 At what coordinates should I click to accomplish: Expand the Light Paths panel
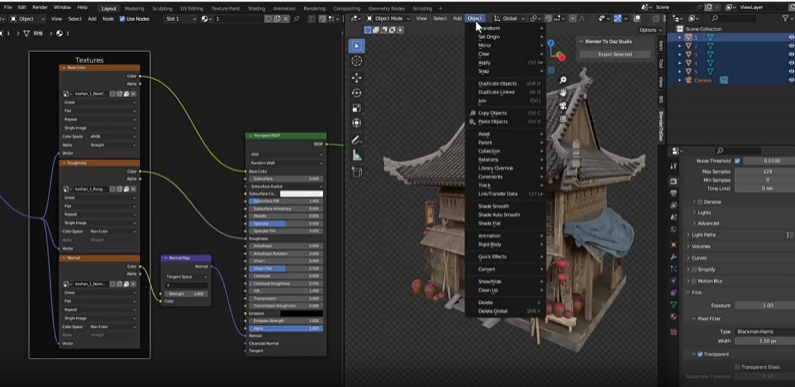[x=704, y=235]
